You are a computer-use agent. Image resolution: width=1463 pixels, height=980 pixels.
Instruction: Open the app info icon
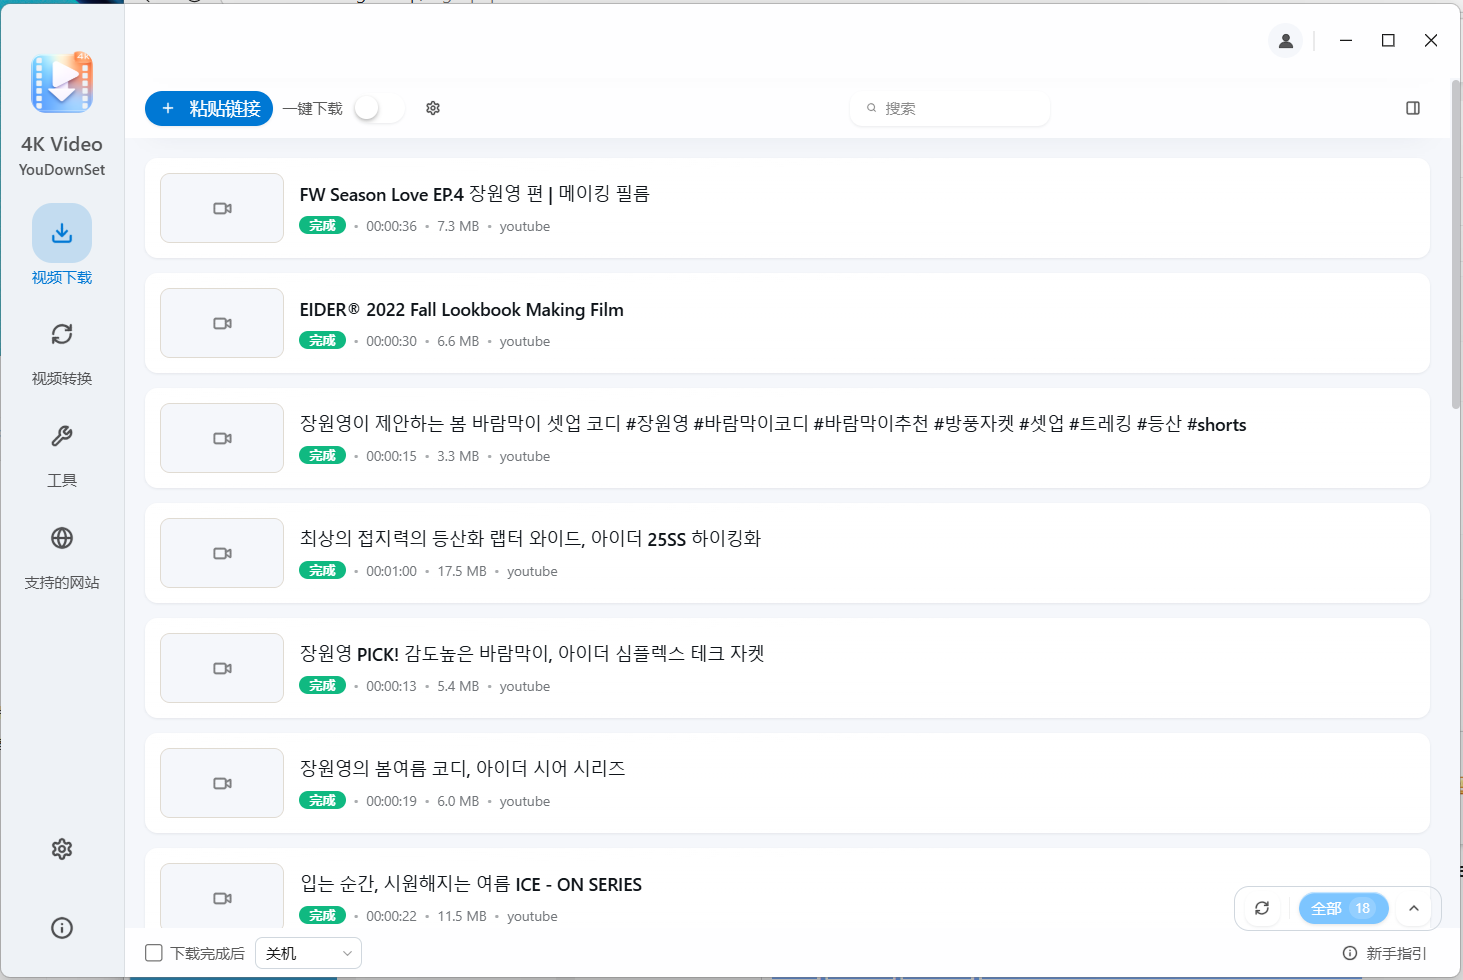[x=61, y=928]
